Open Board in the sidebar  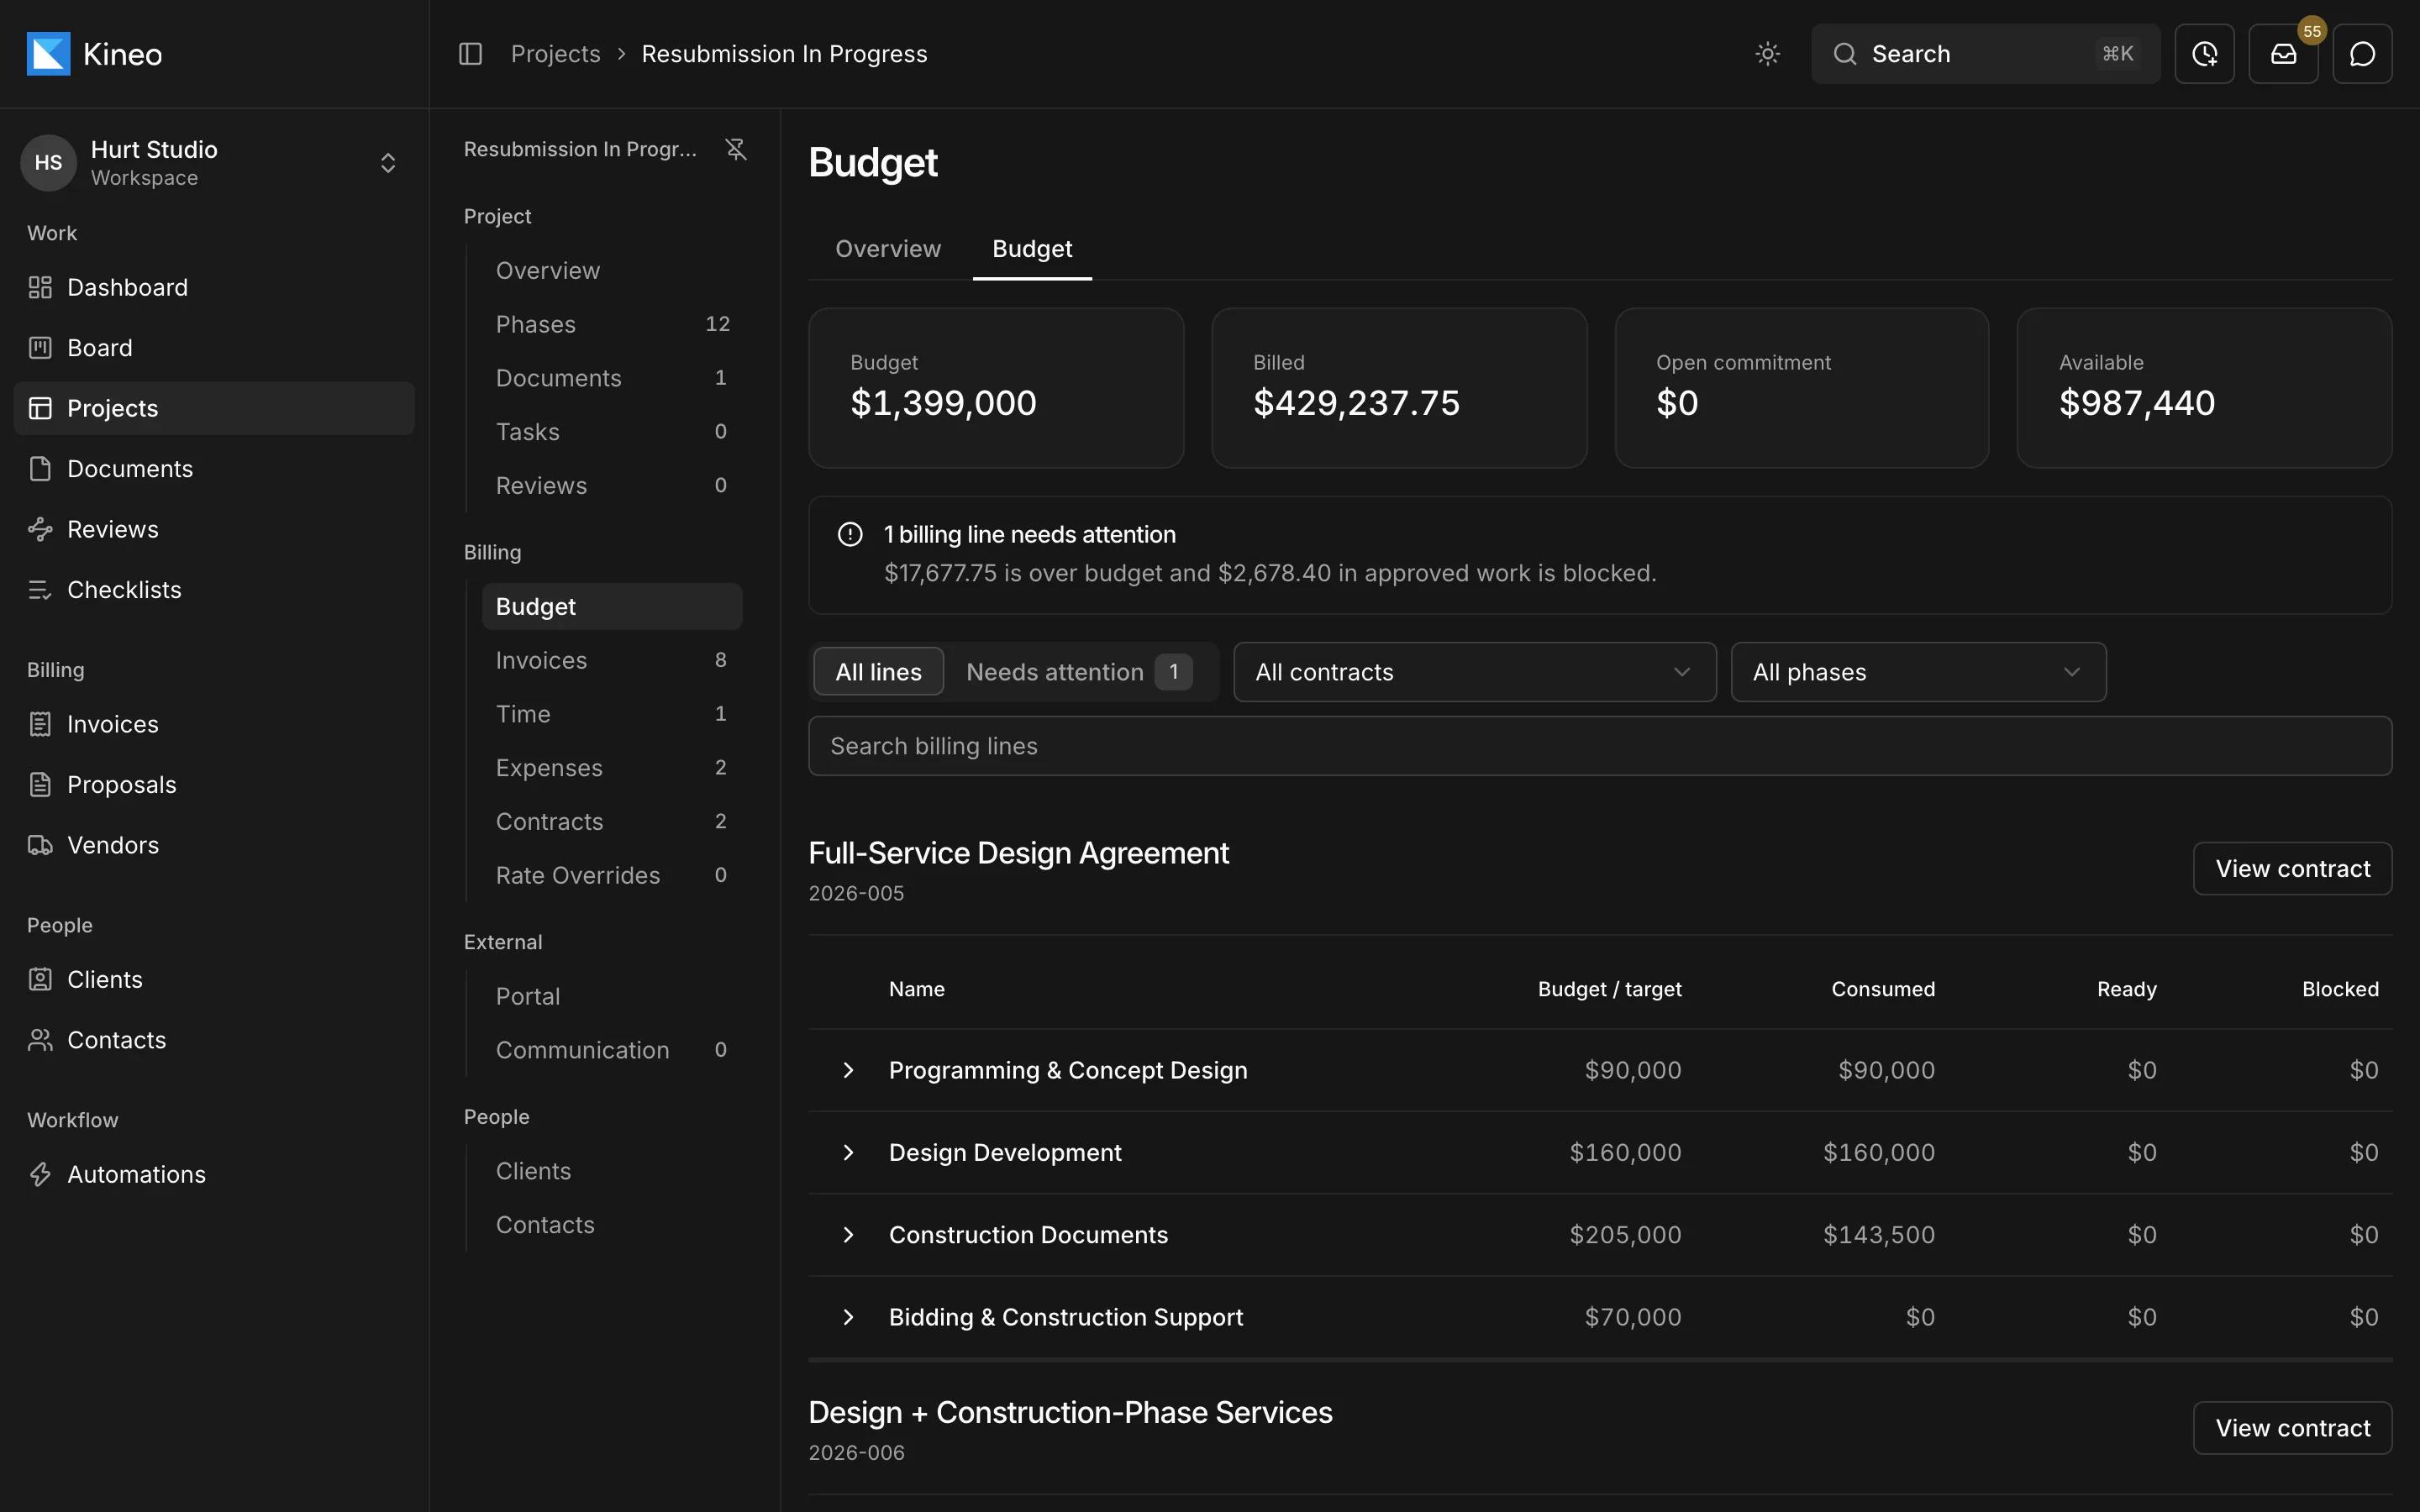click(x=214, y=348)
